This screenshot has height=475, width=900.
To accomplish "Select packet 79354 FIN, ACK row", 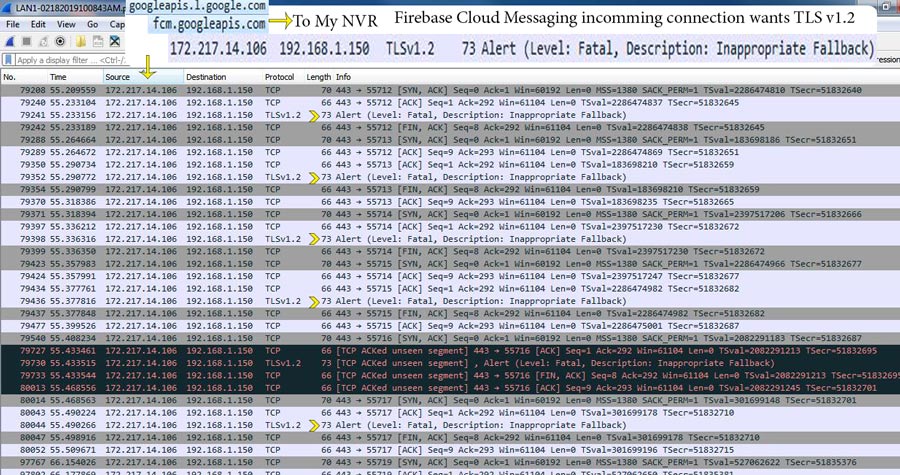I will (x=450, y=189).
